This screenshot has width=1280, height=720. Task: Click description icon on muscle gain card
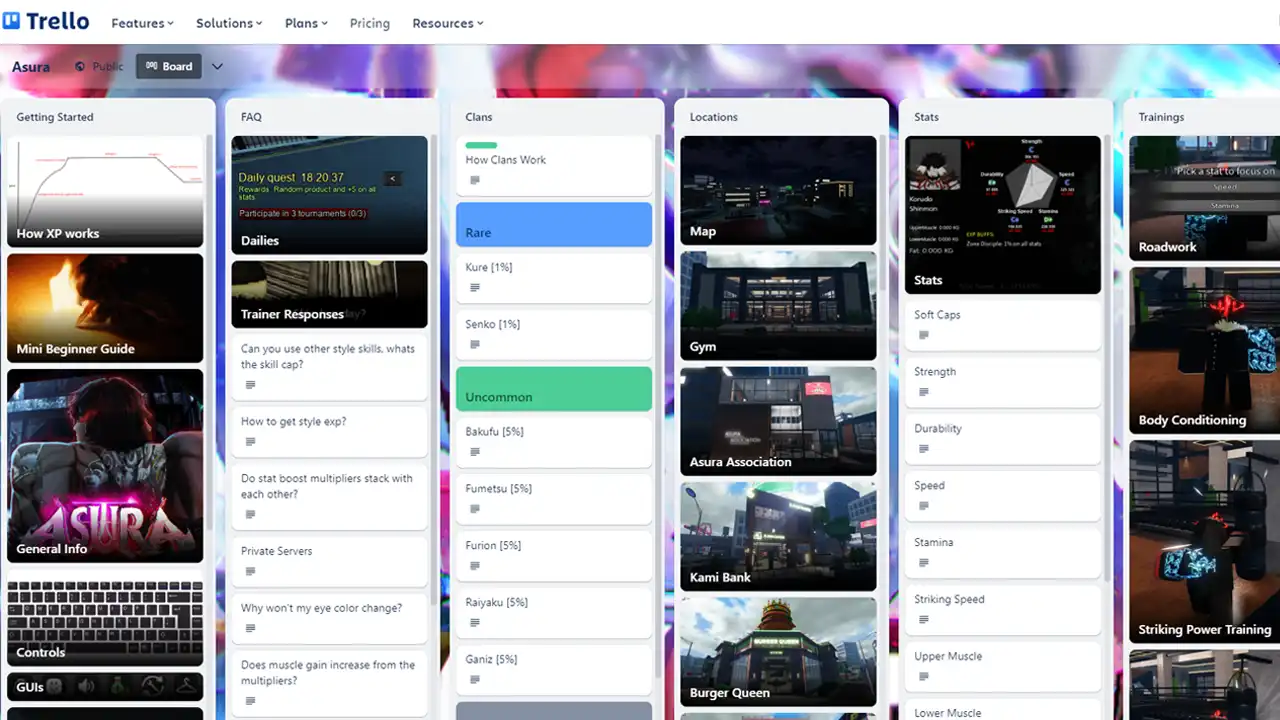(x=250, y=701)
